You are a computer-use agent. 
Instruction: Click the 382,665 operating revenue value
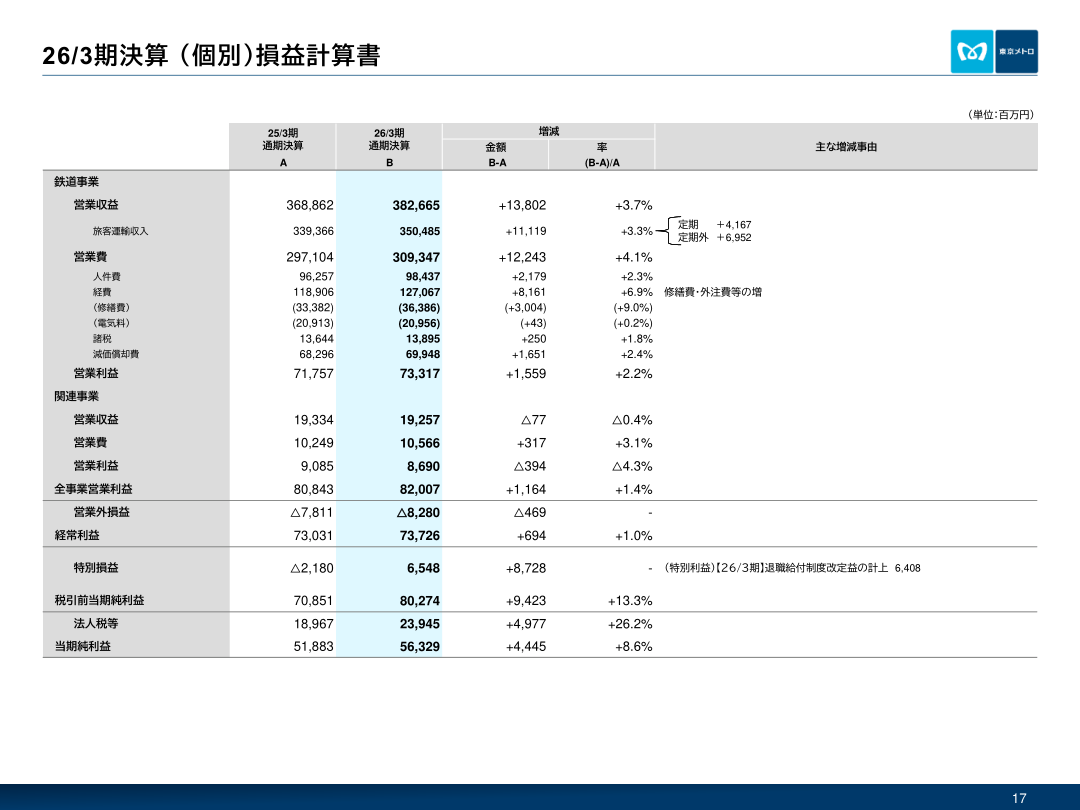[416, 205]
